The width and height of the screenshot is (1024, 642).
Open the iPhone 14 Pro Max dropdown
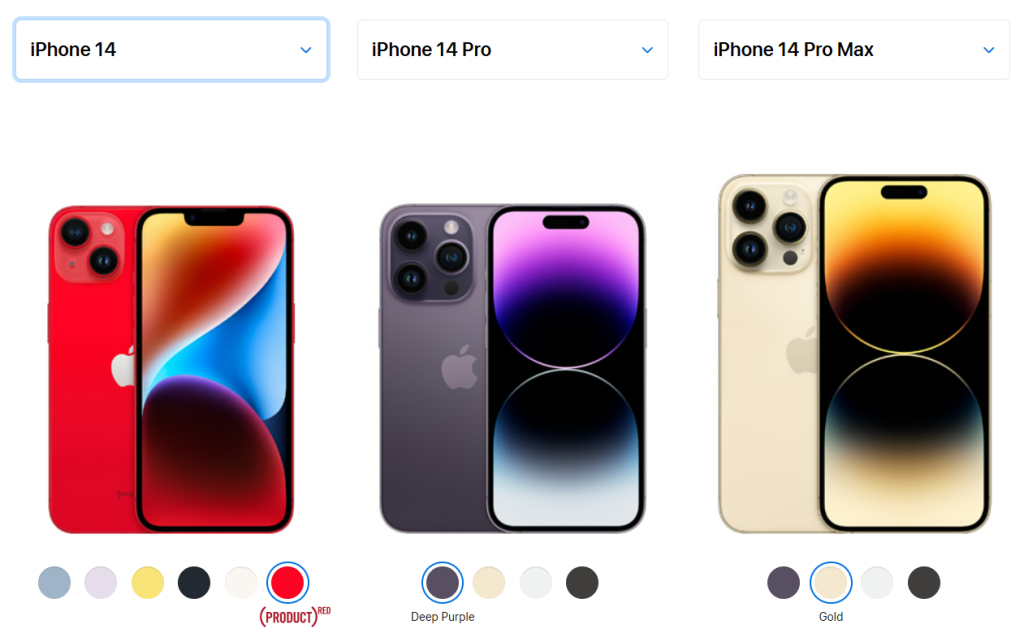pyautogui.click(x=854, y=50)
